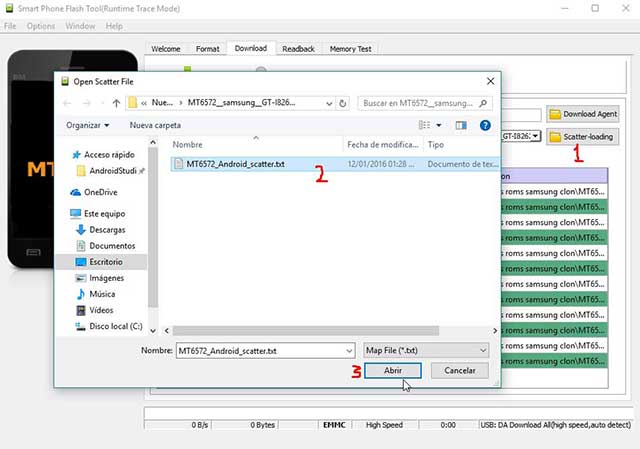Image resolution: width=640 pixels, height=449 pixels.
Task: Sort by Fecha de modifica... column
Action: (x=383, y=144)
